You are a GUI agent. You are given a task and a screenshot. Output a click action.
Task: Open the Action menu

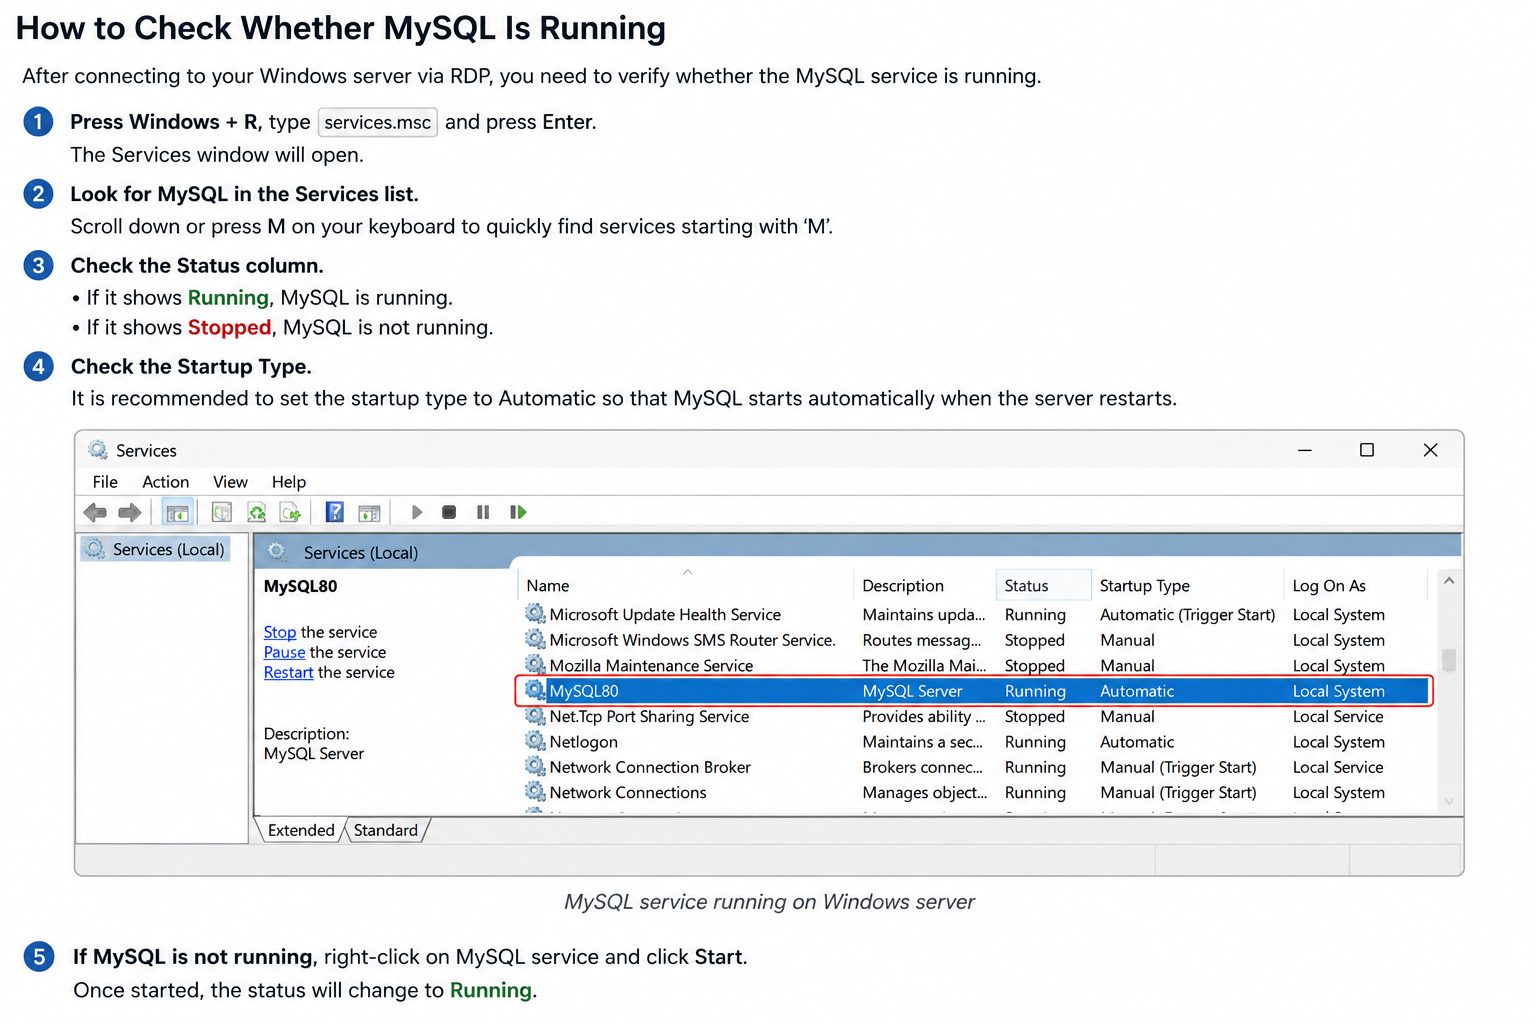point(165,482)
